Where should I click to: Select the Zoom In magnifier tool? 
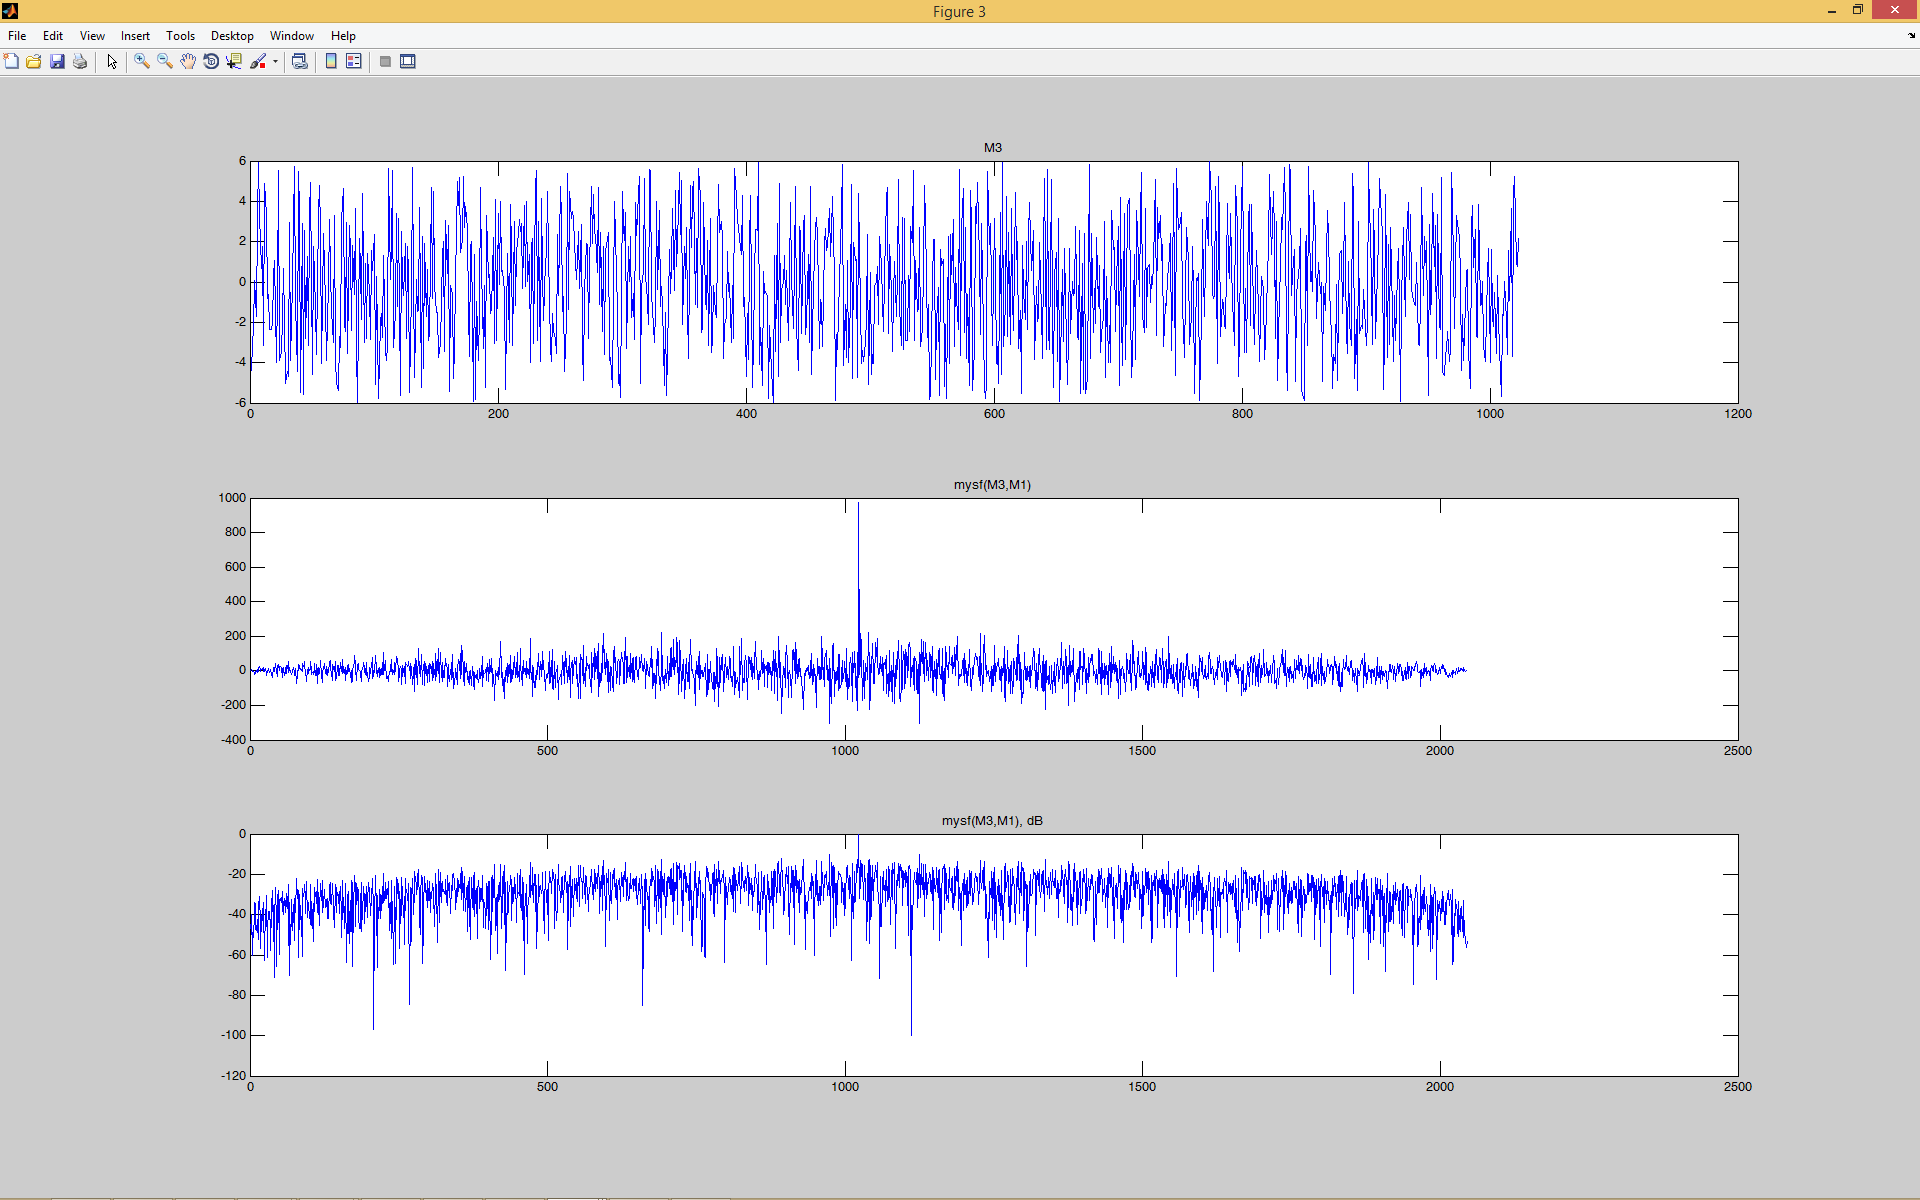click(x=142, y=62)
